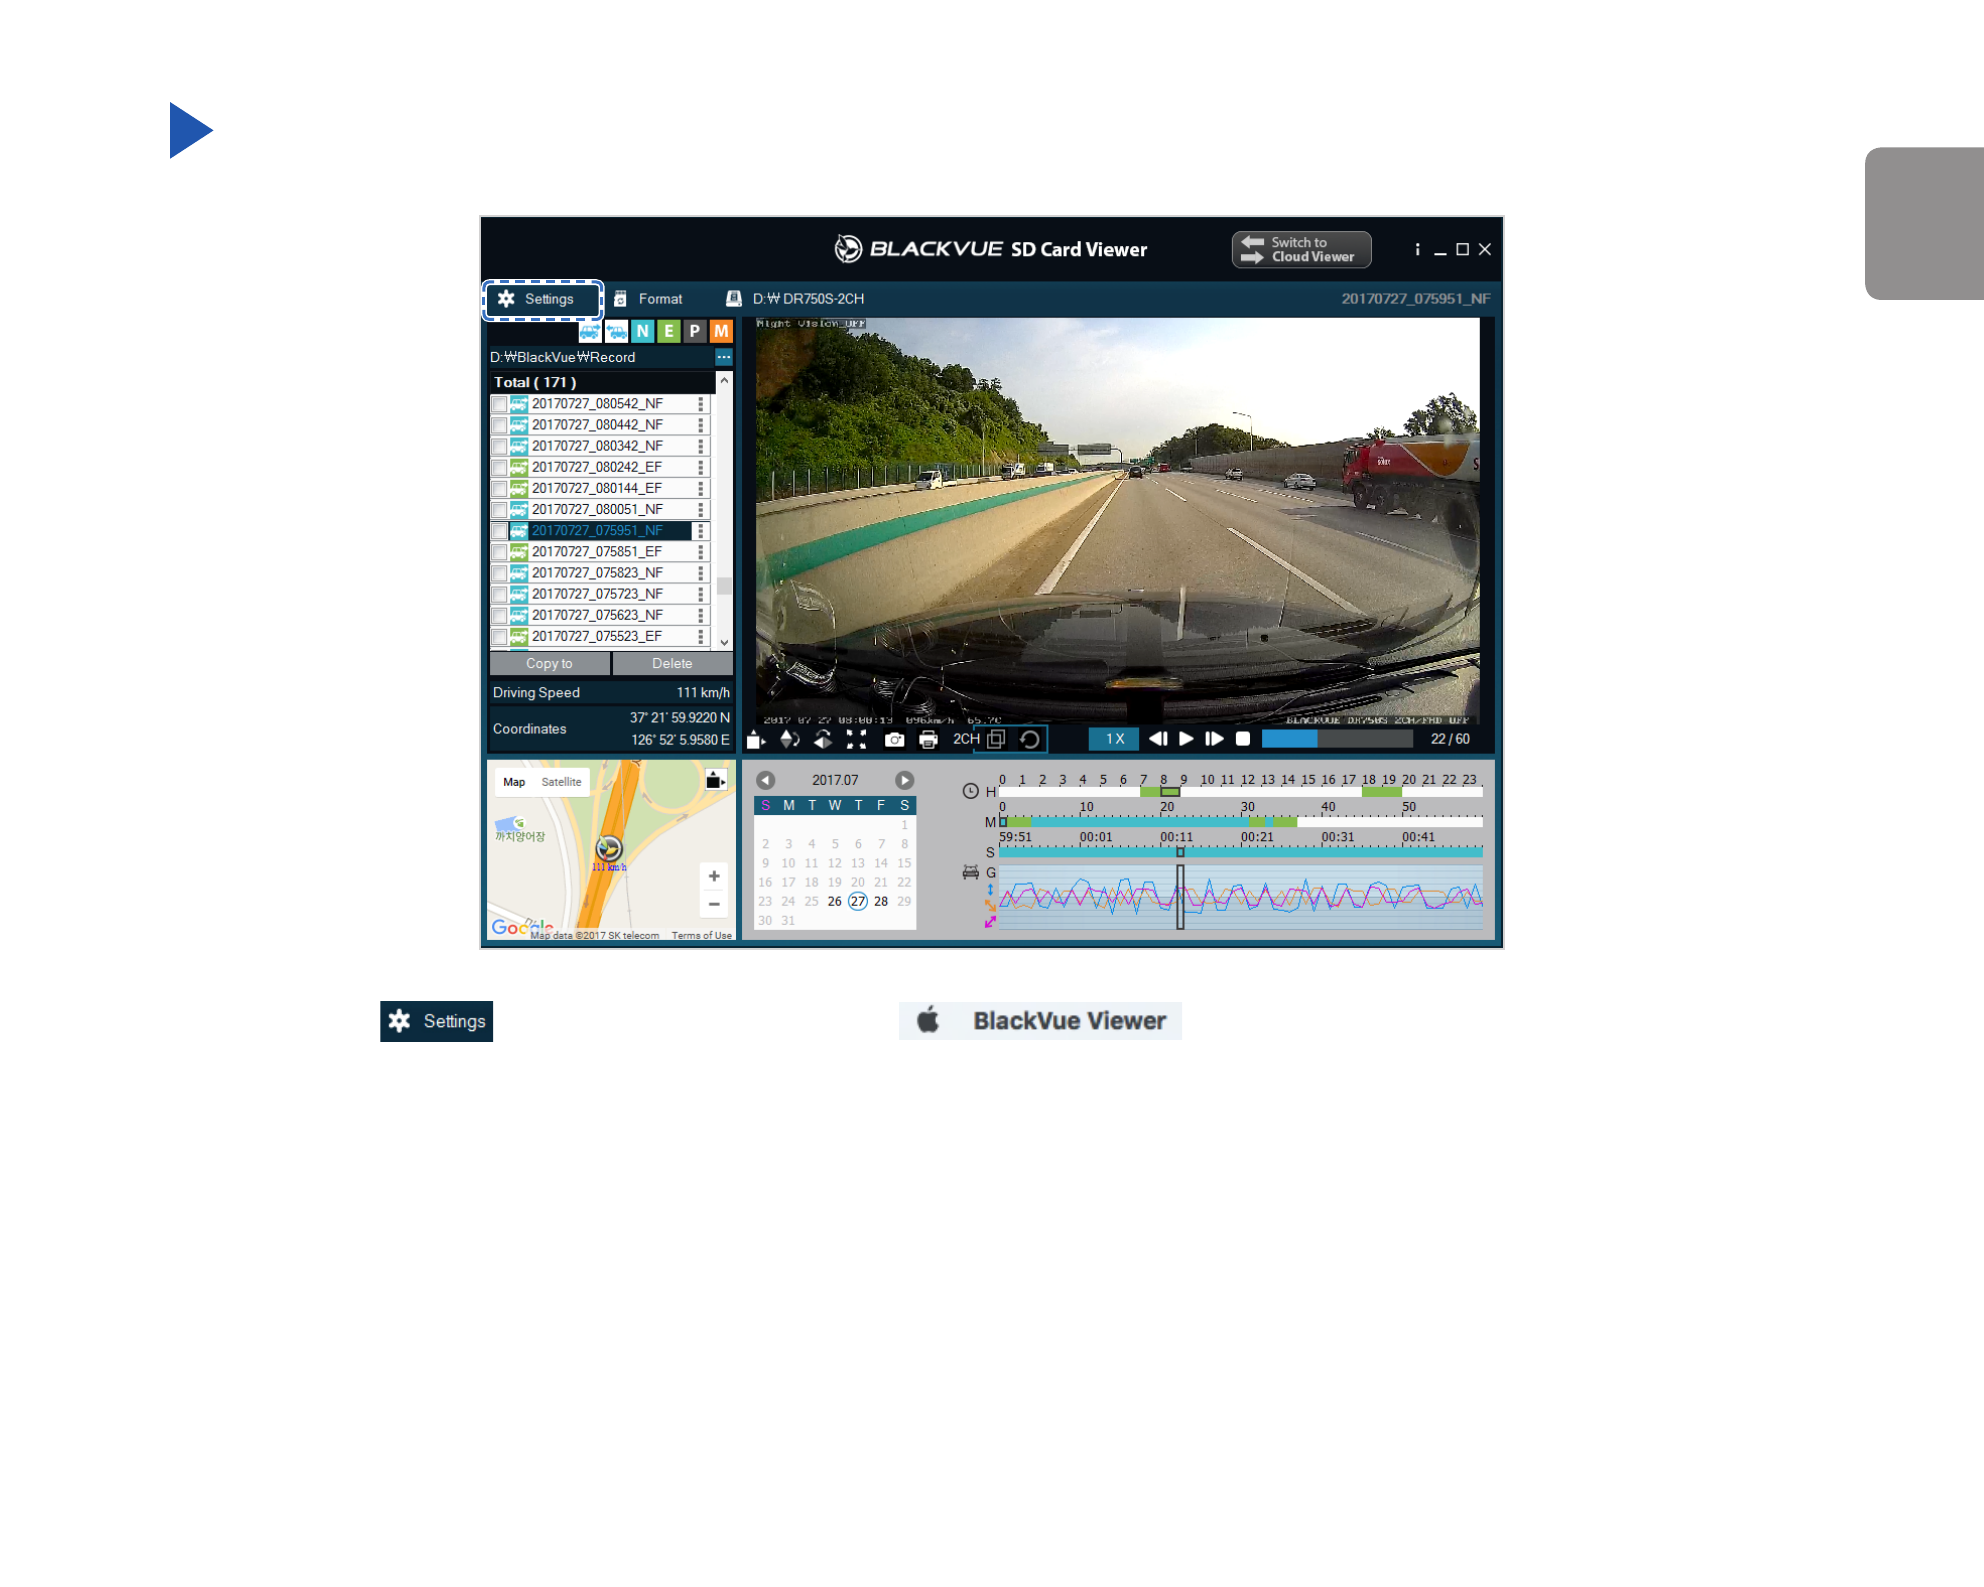The image size is (1984, 1587).
Task: Click the rotate/loop playback icon
Action: click(1030, 740)
